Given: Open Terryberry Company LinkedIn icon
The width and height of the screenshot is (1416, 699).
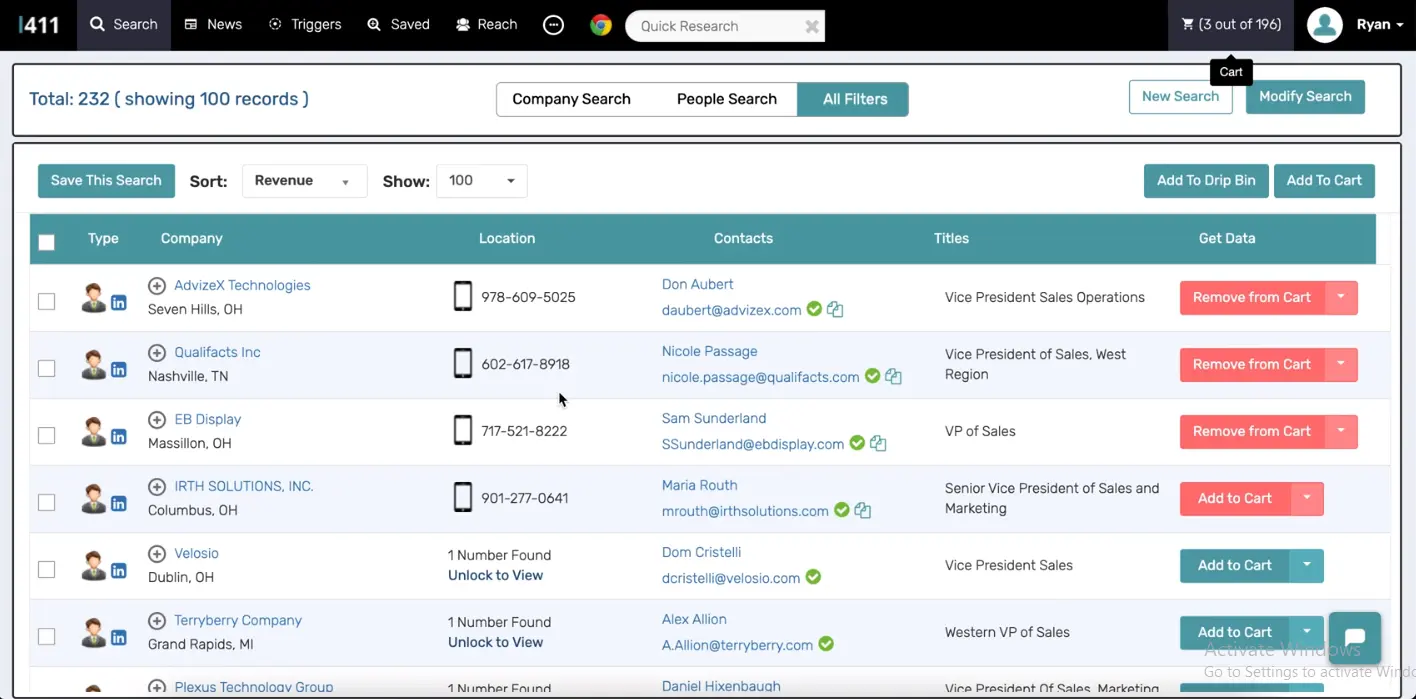Looking at the screenshot, I should pyautogui.click(x=119, y=637).
